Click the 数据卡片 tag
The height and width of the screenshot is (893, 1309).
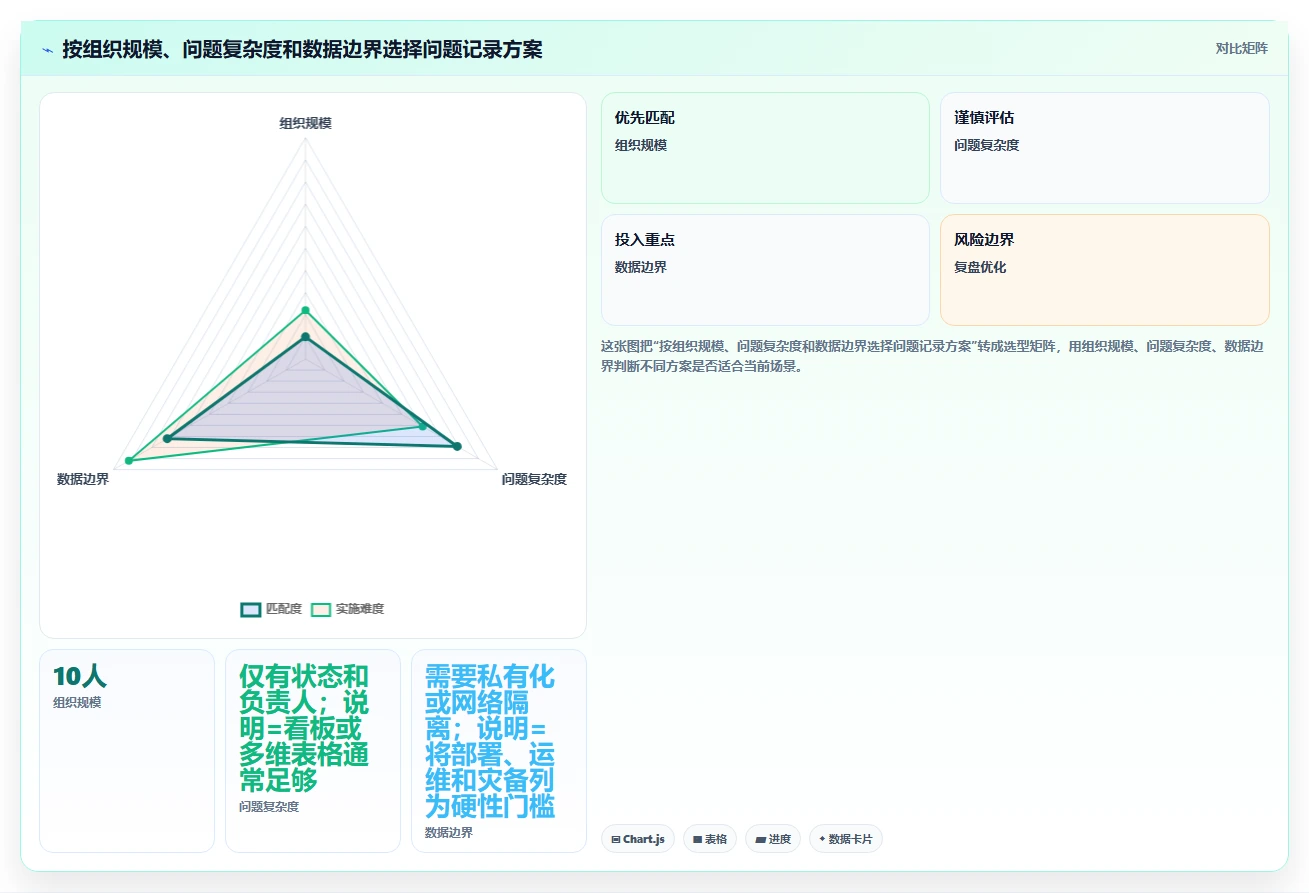point(846,839)
